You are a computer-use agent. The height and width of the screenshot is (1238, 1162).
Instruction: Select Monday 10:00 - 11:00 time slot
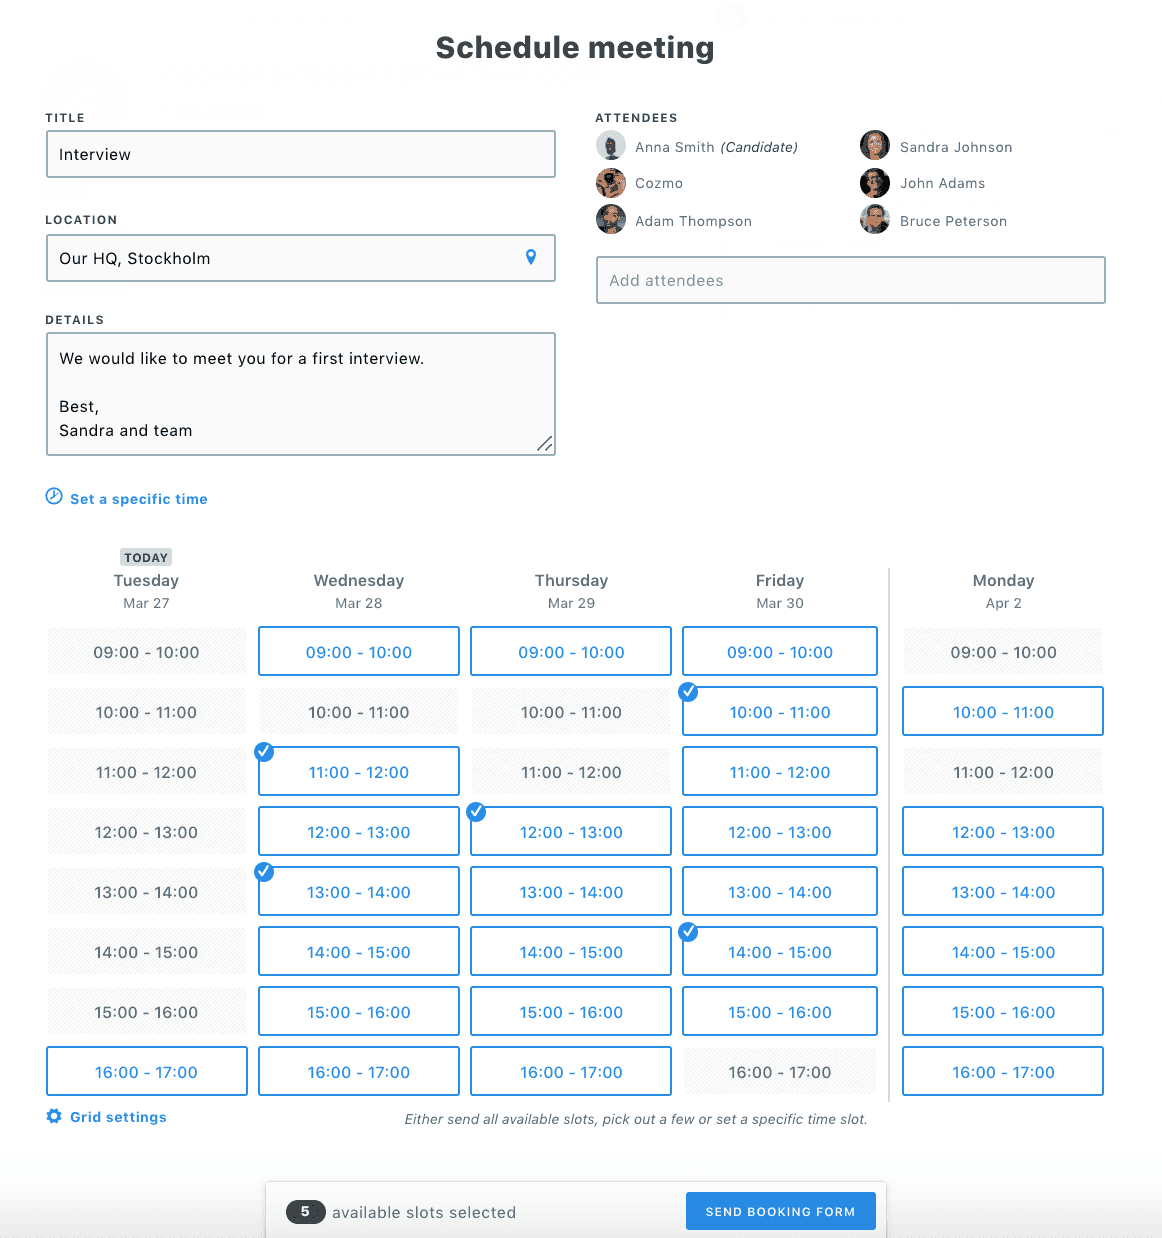pos(1003,711)
